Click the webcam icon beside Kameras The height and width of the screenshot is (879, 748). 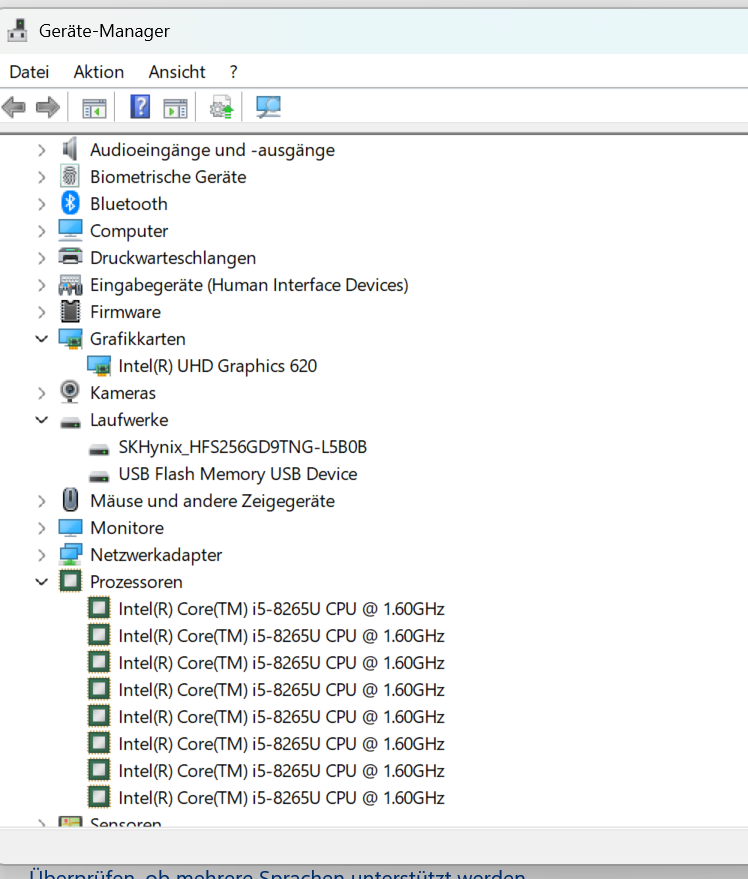click(70, 392)
